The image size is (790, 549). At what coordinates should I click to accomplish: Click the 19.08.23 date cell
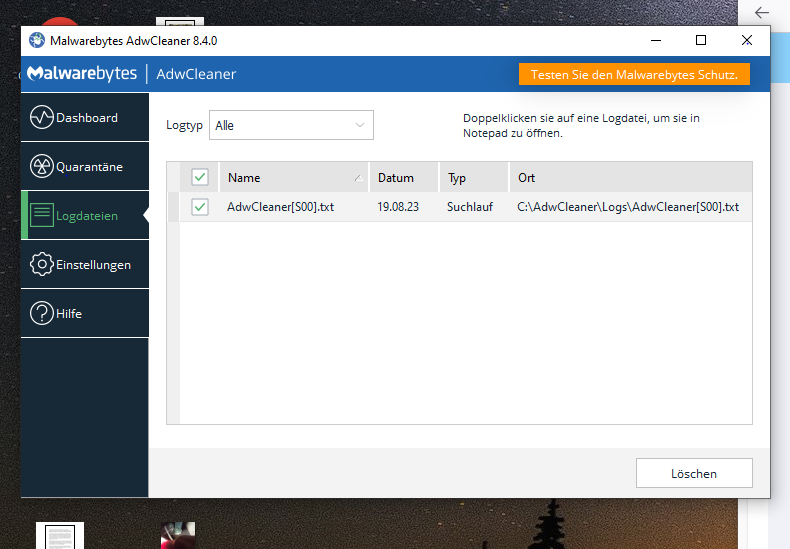point(398,207)
